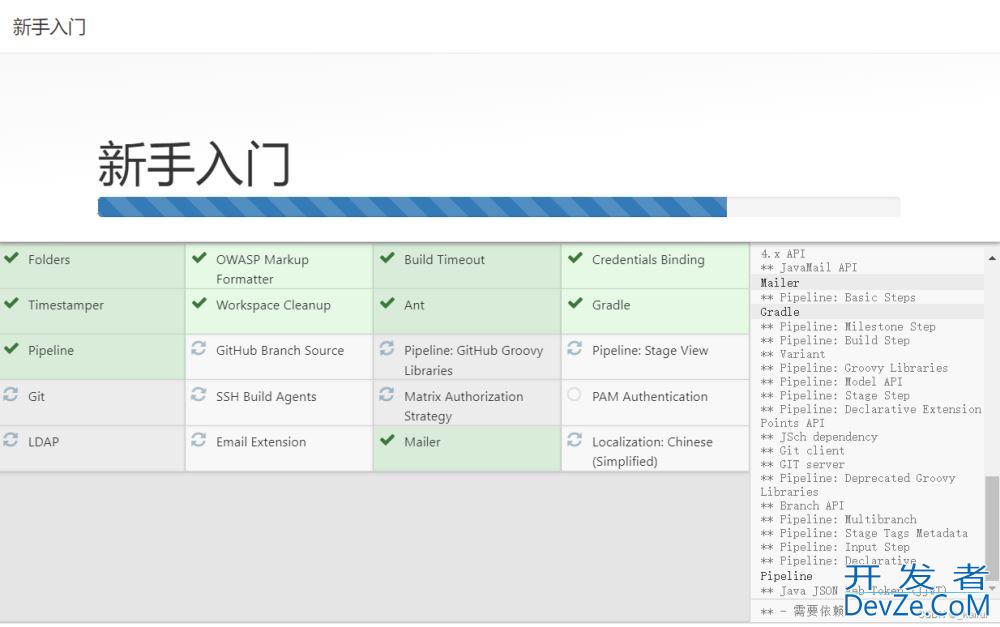Screen dimensions: 1000x627
Task: Click the refresh spinner beside GitHub Branch Source
Action: [198, 348]
